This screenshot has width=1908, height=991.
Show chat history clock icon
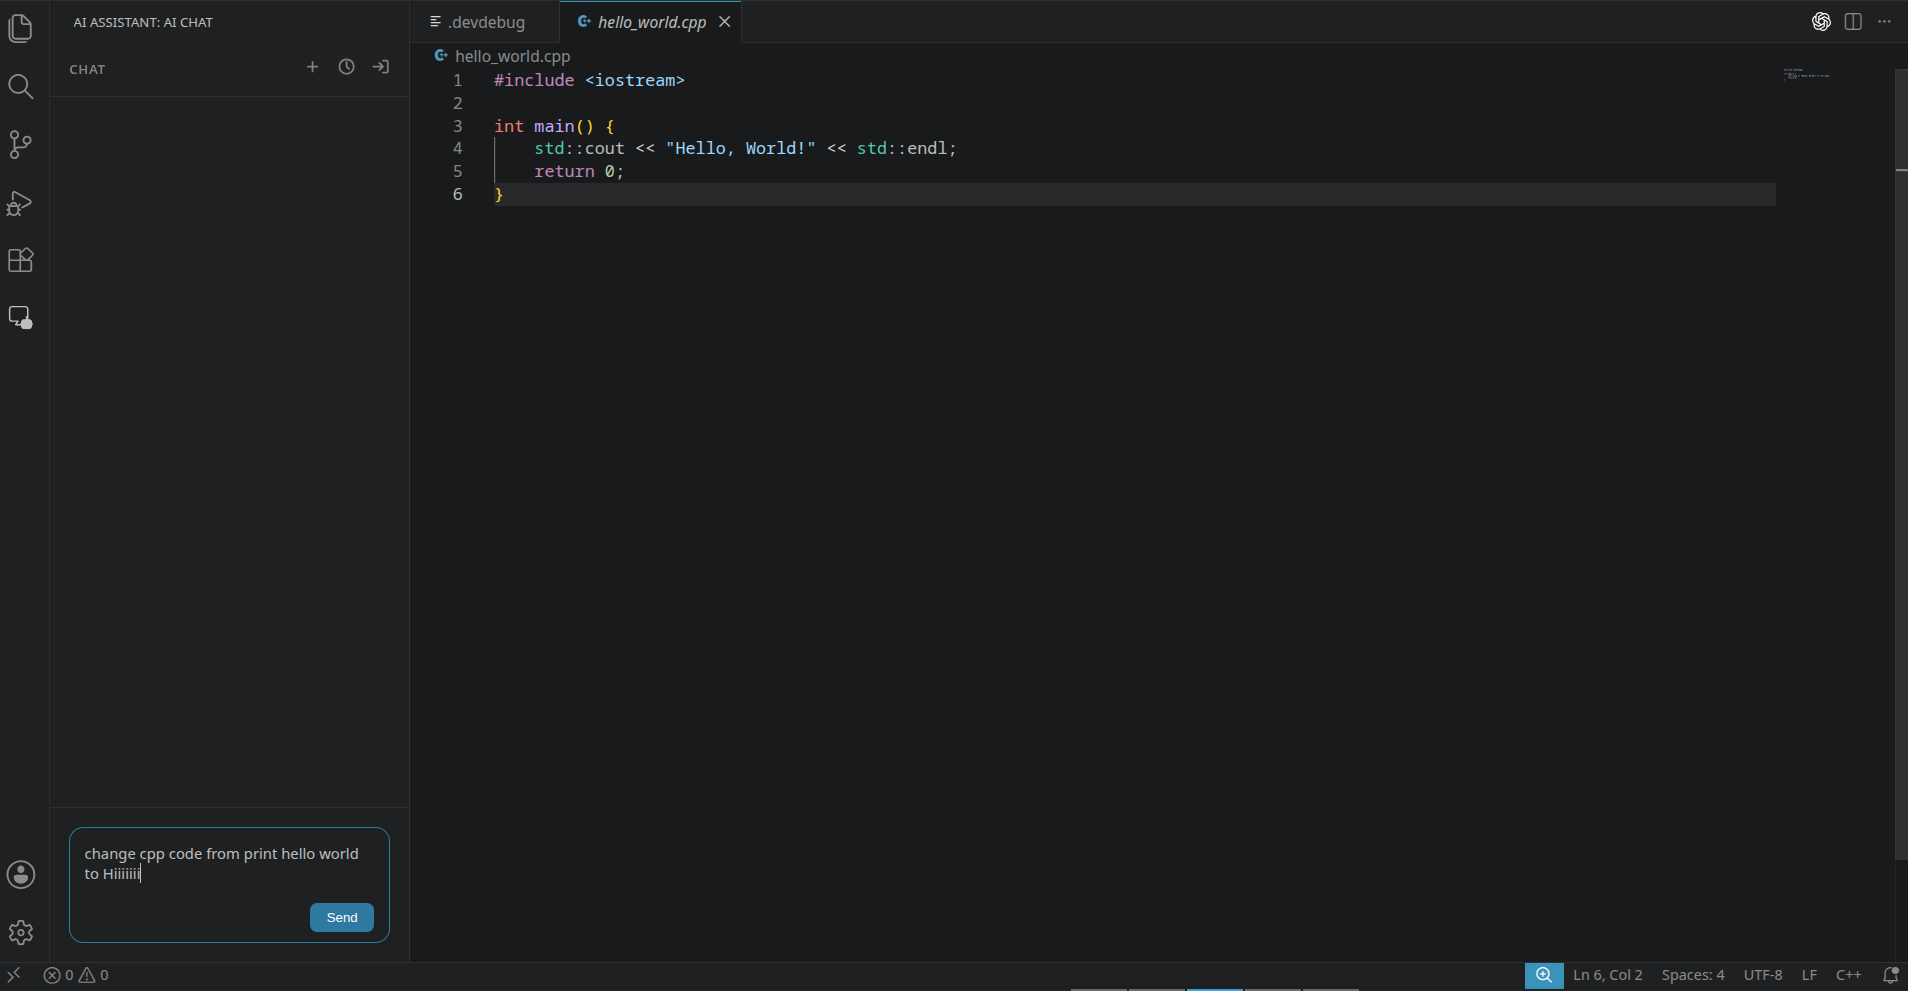click(x=346, y=67)
